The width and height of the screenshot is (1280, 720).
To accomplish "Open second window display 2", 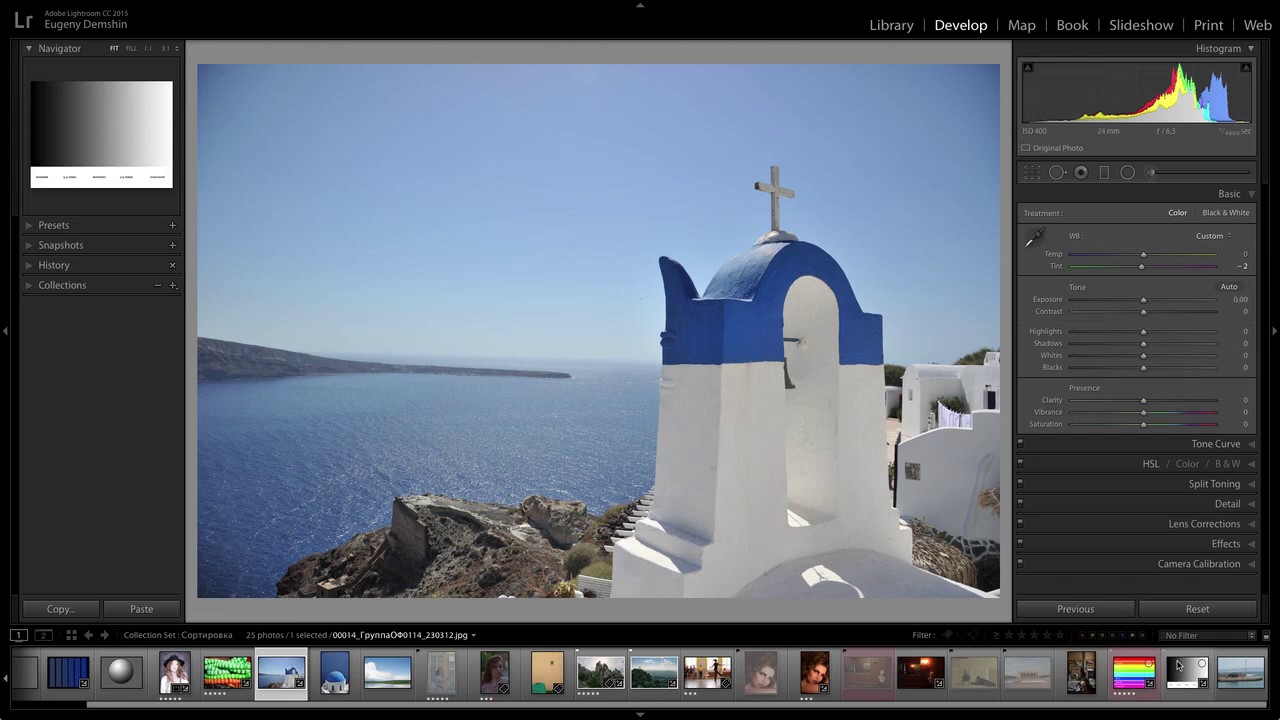I will point(43,635).
